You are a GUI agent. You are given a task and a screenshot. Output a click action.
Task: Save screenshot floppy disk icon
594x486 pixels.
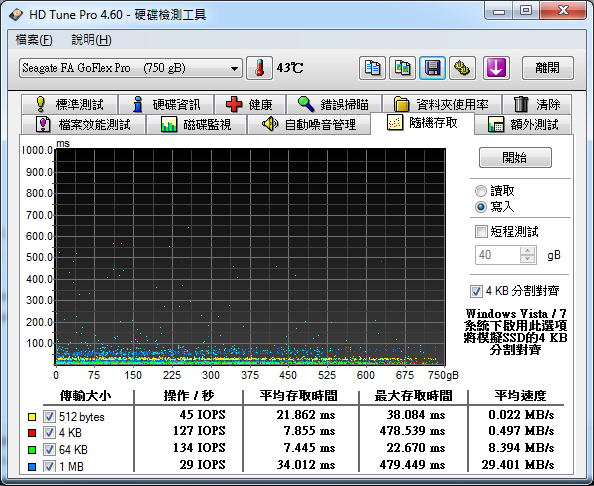tap(432, 68)
